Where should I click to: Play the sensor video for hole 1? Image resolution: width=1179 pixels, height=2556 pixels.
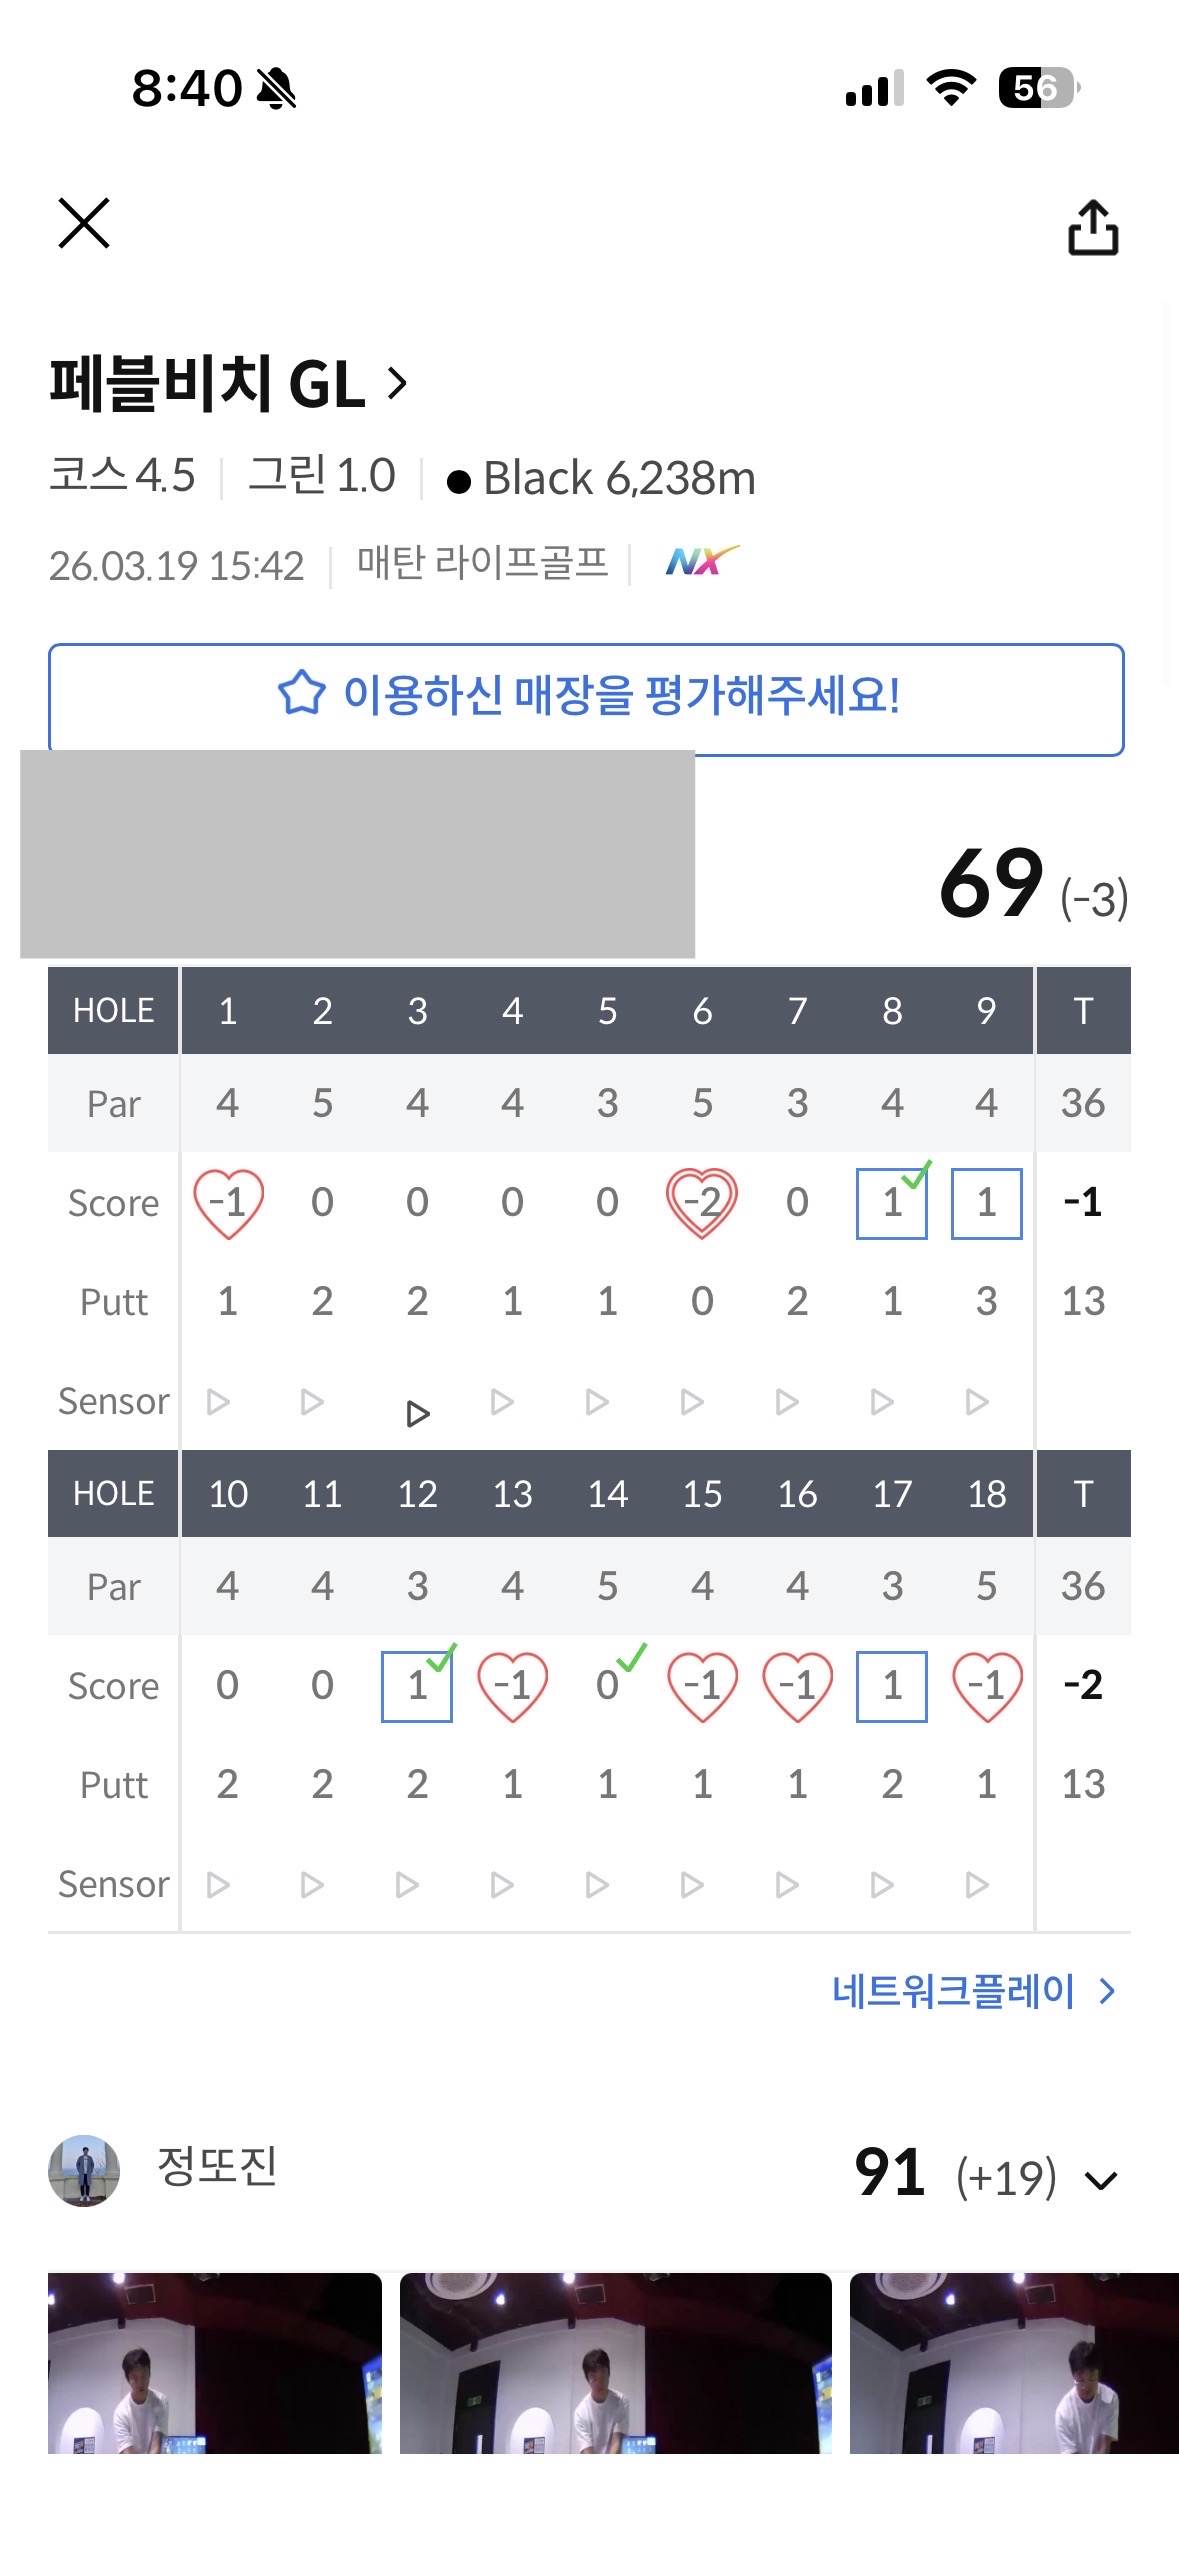pyautogui.click(x=218, y=1402)
